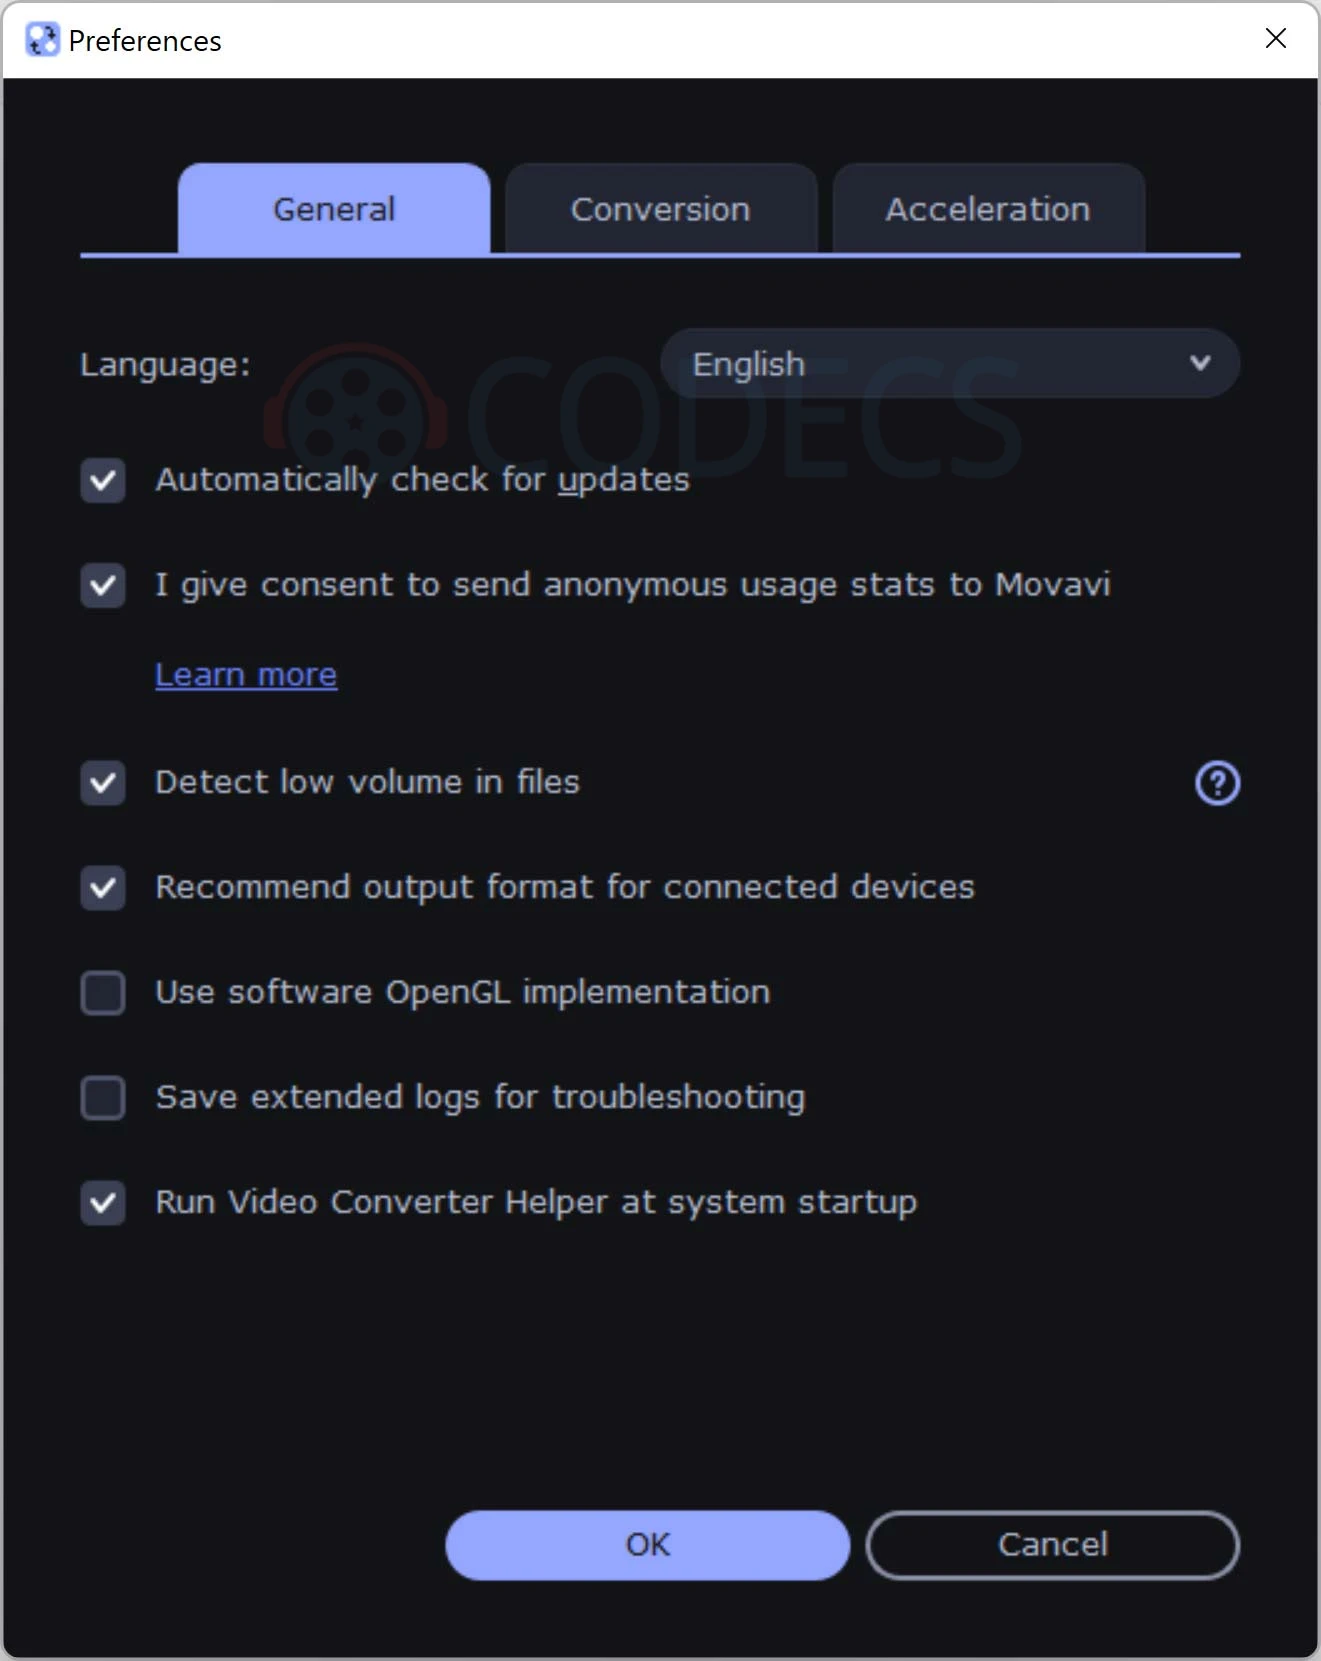
Task: Disable Run Video Converter Helper at startup
Action: tap(103, 1203)
